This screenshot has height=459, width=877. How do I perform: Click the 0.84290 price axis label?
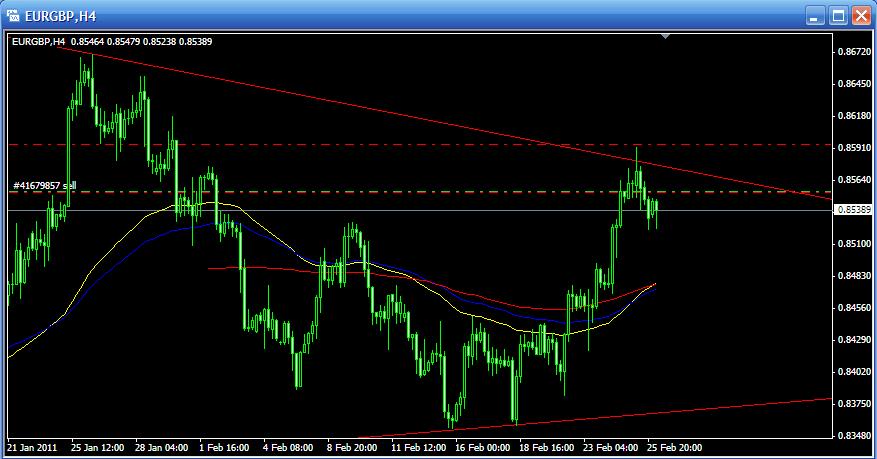(853, 340)
